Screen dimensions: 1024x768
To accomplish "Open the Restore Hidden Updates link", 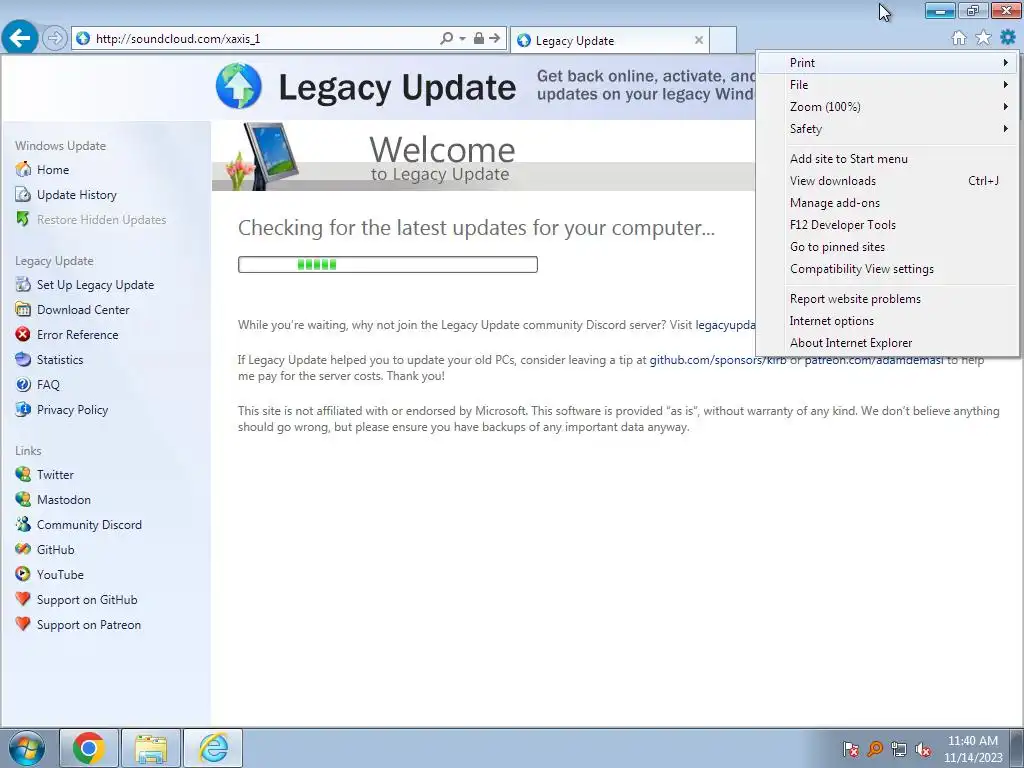I will (x=101, y=219).
